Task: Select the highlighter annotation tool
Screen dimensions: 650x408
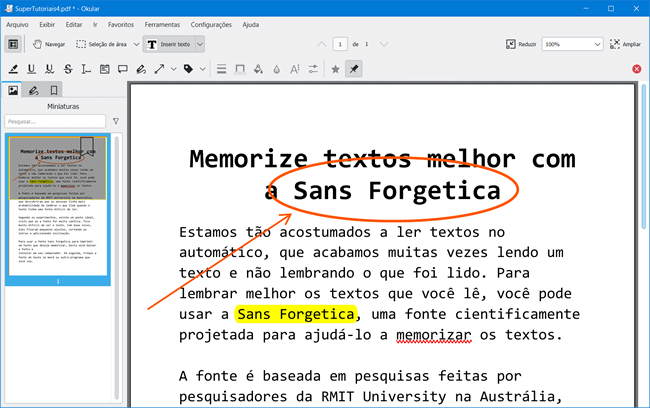Action: tap(13, 69)
